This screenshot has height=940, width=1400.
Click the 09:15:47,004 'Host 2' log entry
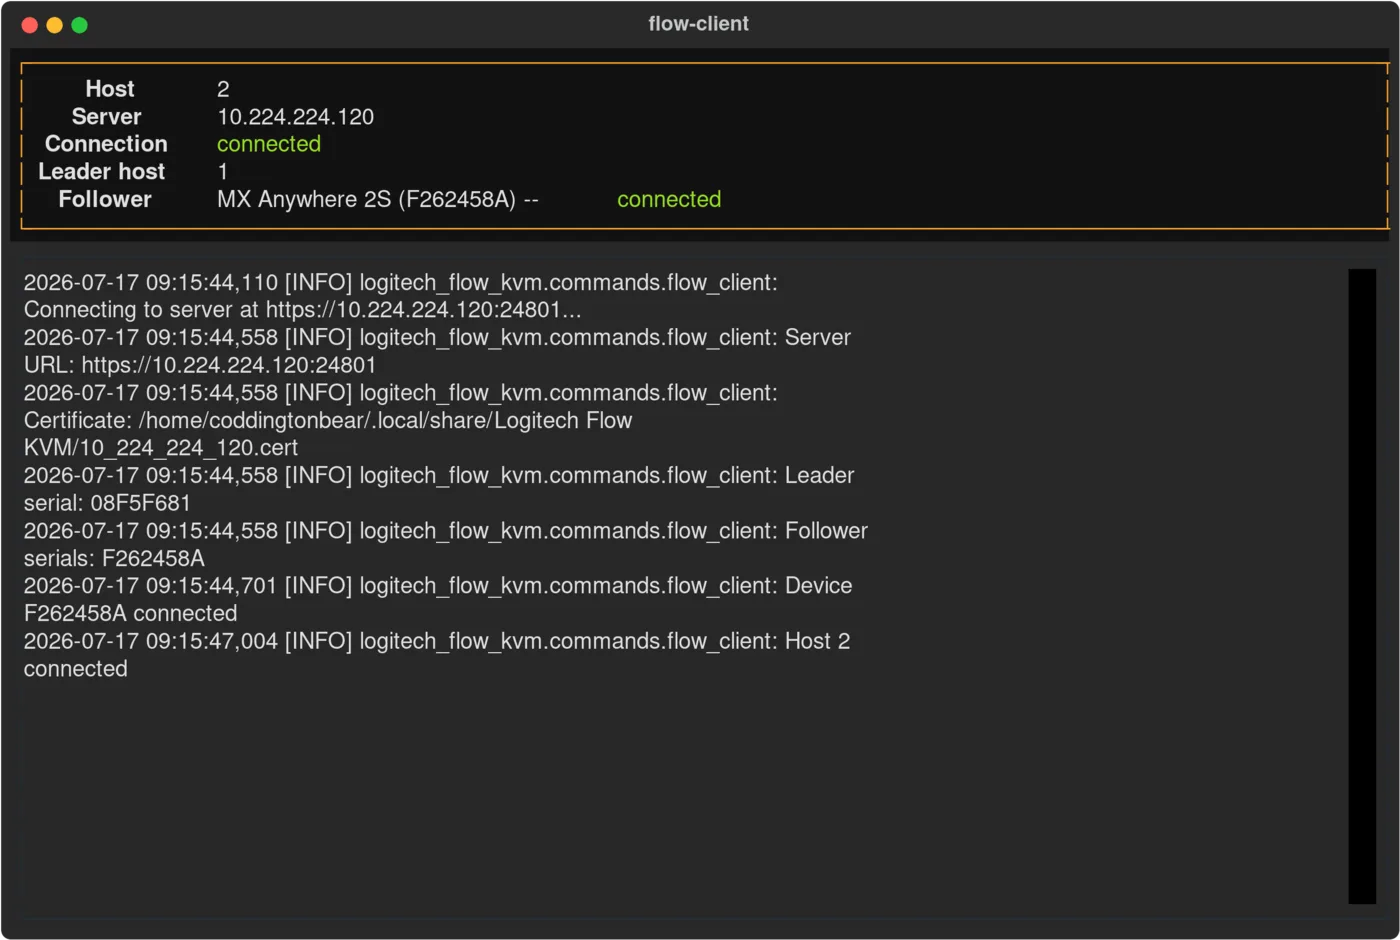[x=437, y=641]
